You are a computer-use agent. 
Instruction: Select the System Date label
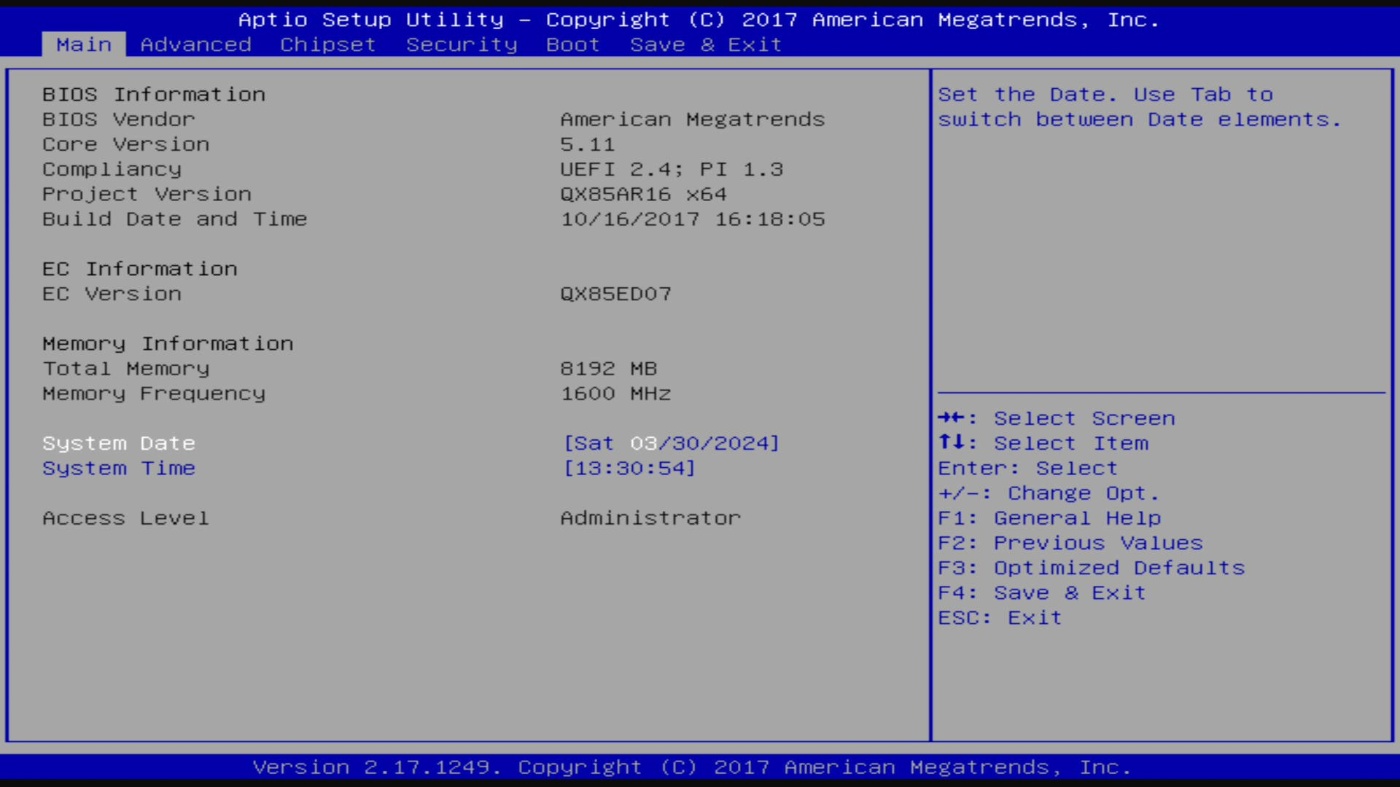click(119, 443)
